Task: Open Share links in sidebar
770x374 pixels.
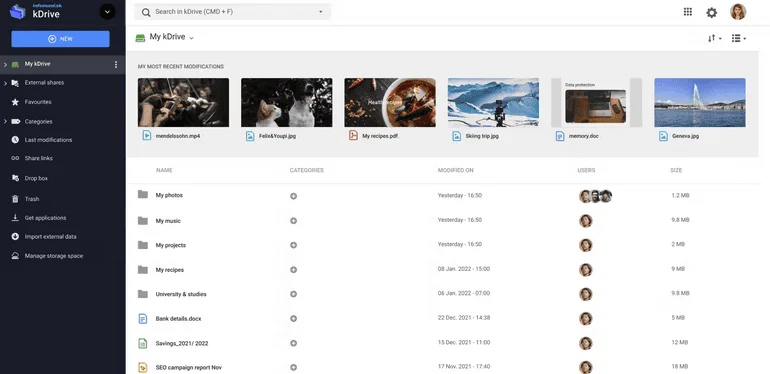Action: click(38, 159)
